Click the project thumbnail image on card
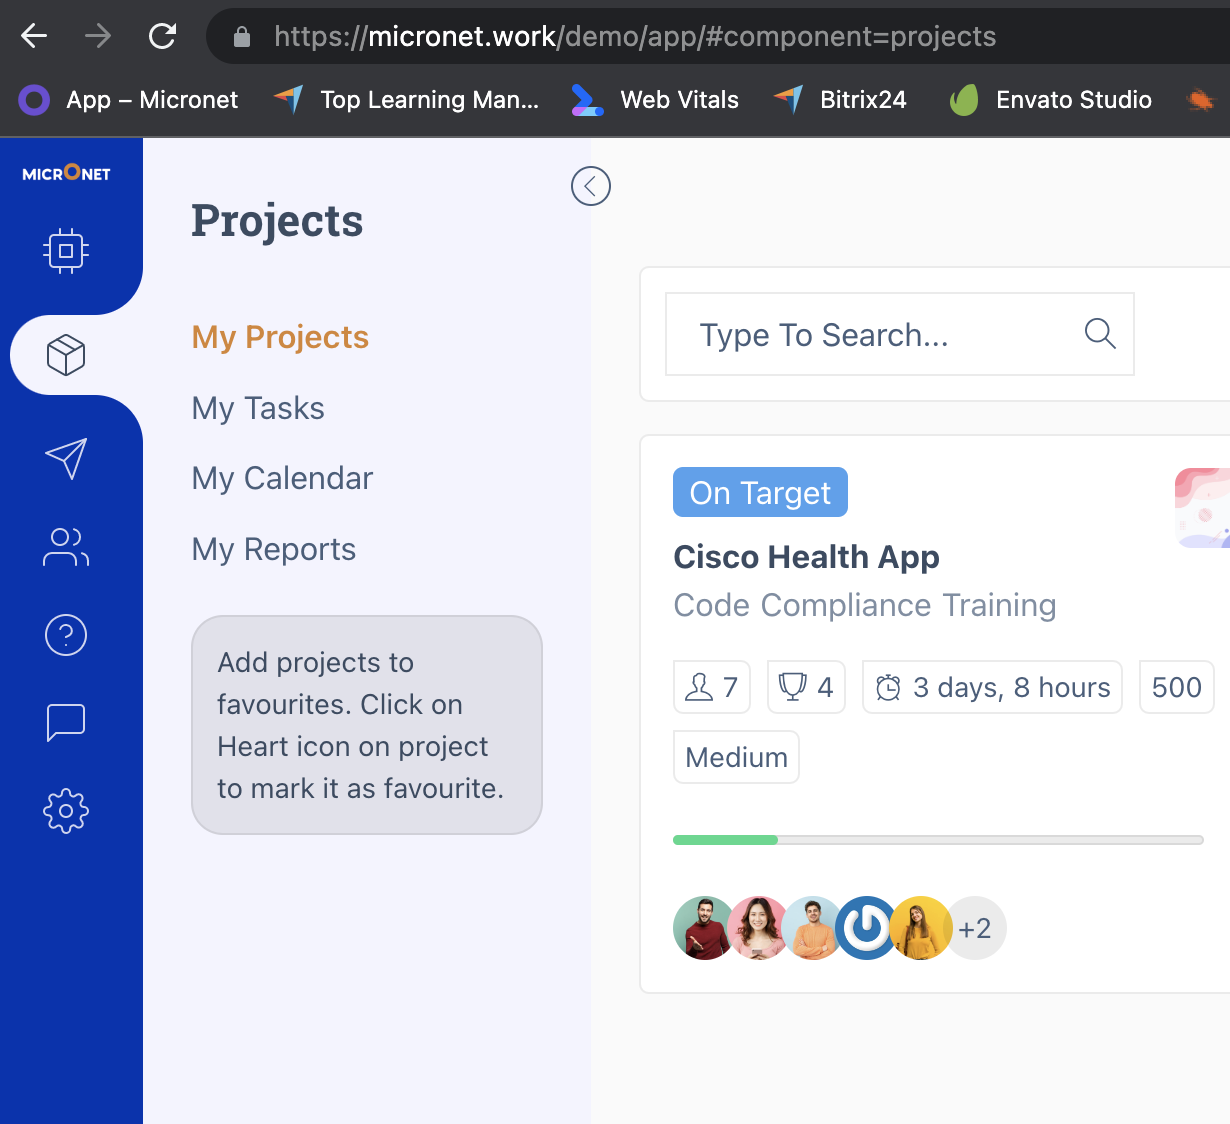 1203,508
